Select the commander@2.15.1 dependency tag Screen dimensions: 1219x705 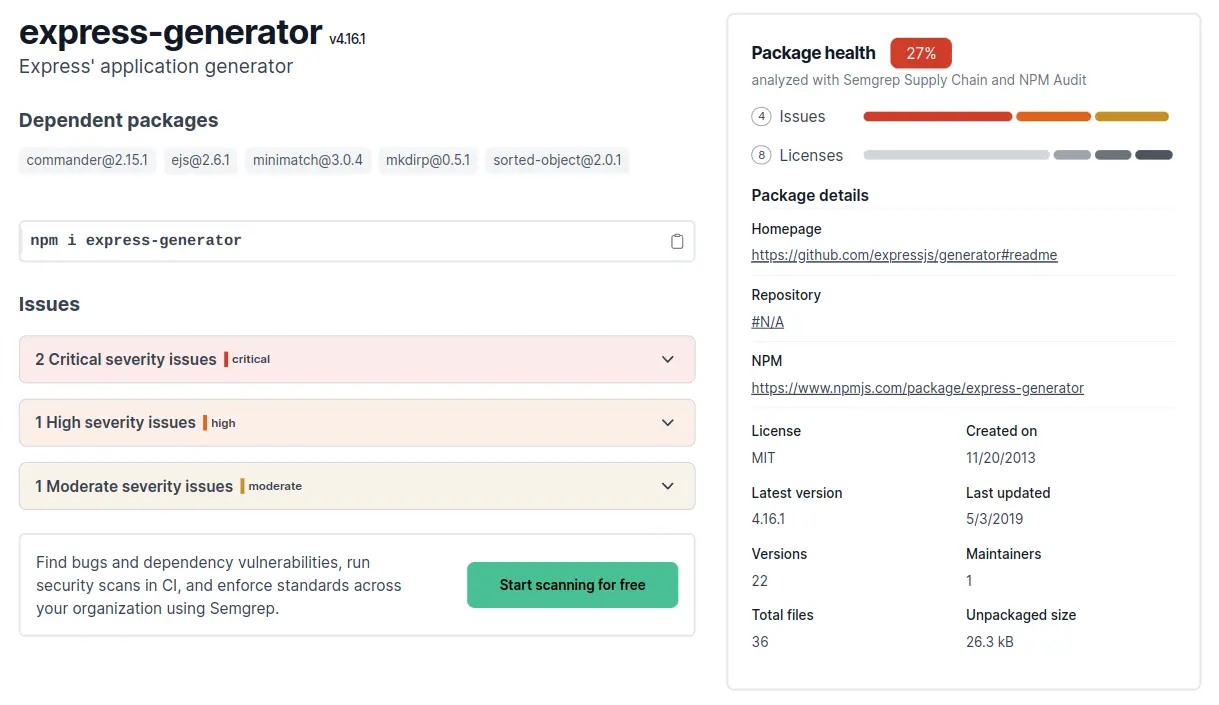tap(87, 160)
